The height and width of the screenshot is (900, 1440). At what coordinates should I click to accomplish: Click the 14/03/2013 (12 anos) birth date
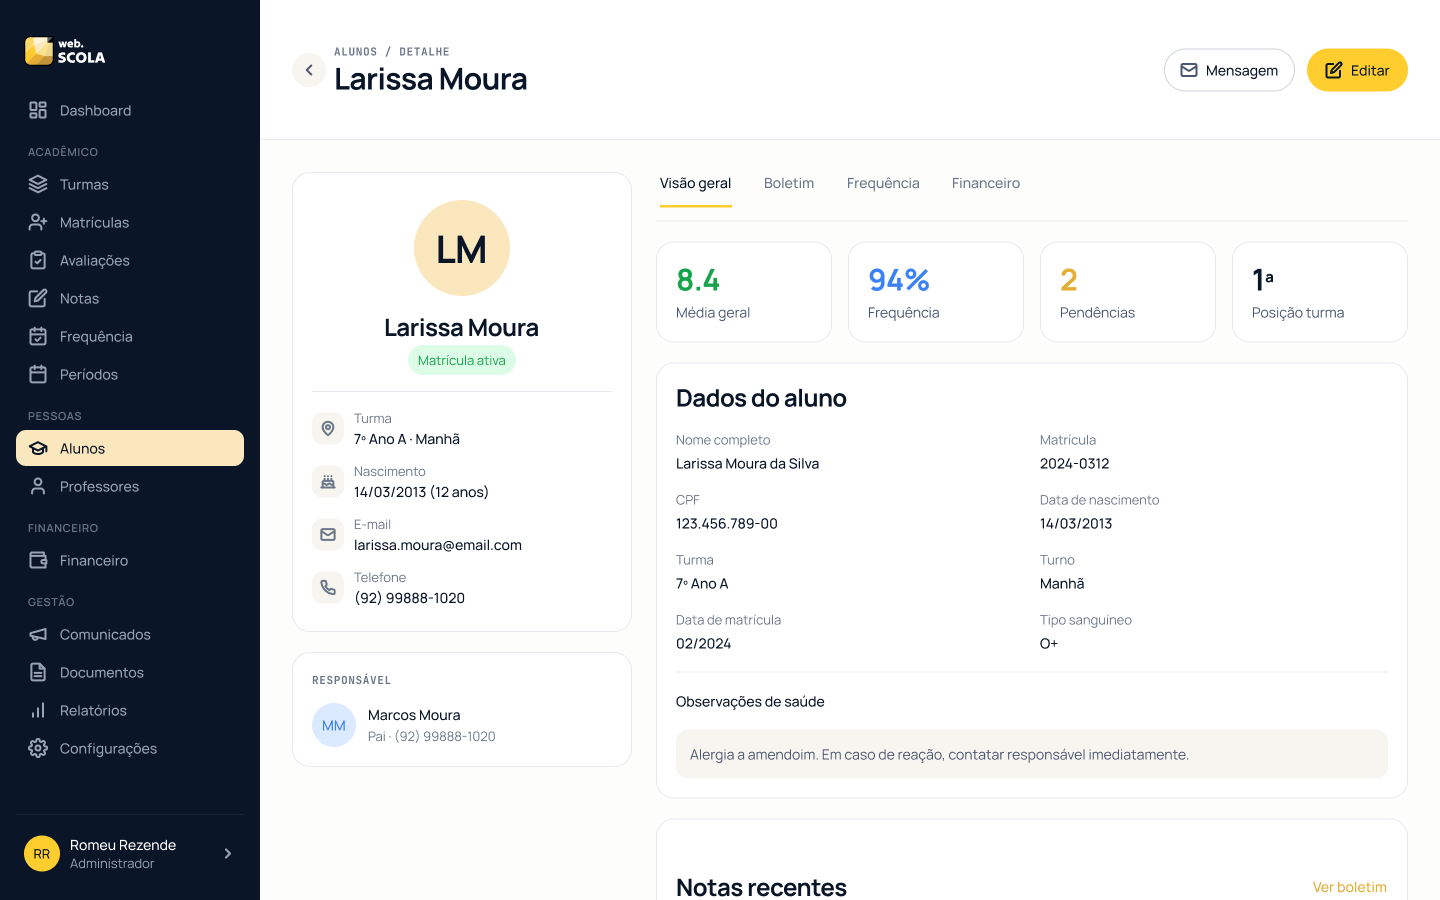pos(421,492)
